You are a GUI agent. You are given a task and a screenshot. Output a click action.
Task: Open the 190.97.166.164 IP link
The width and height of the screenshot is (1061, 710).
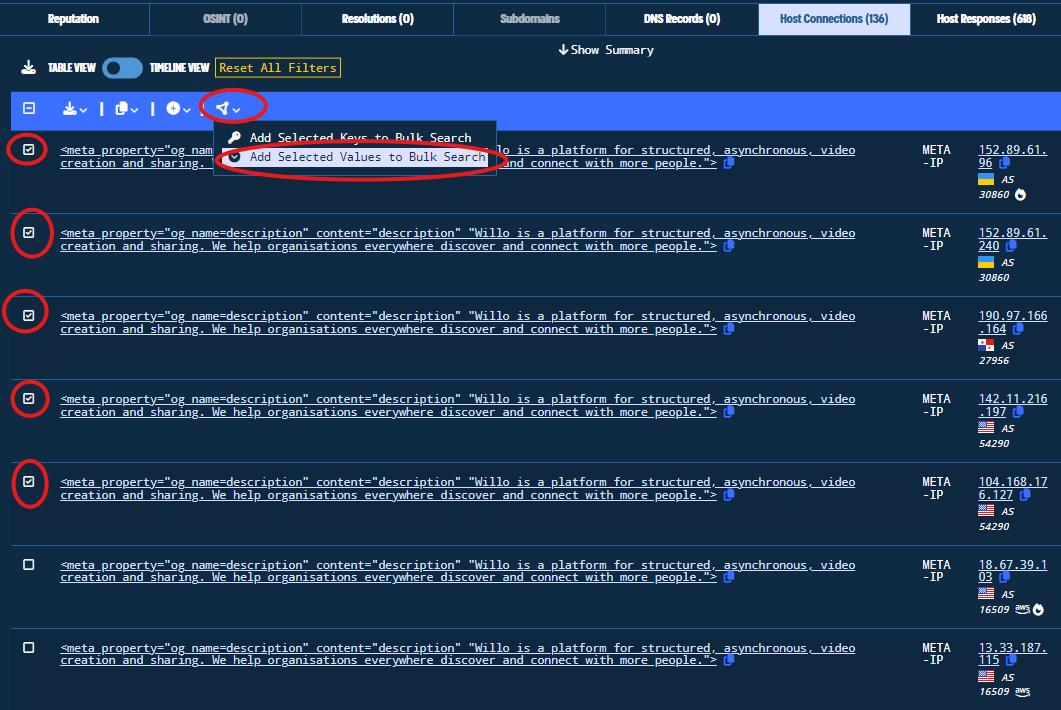(1012, 322)
